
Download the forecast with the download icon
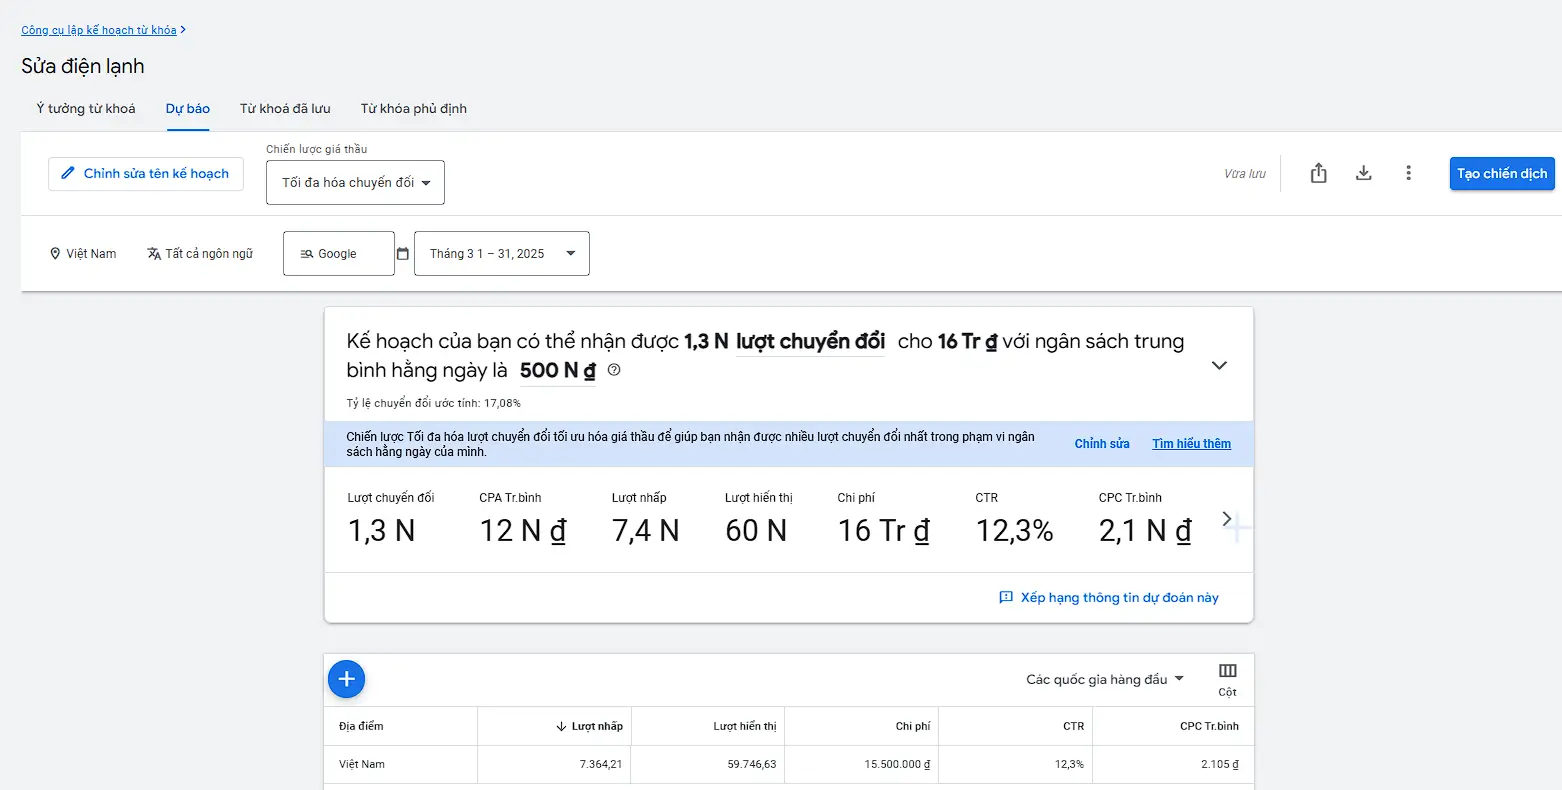point(1363,173)
